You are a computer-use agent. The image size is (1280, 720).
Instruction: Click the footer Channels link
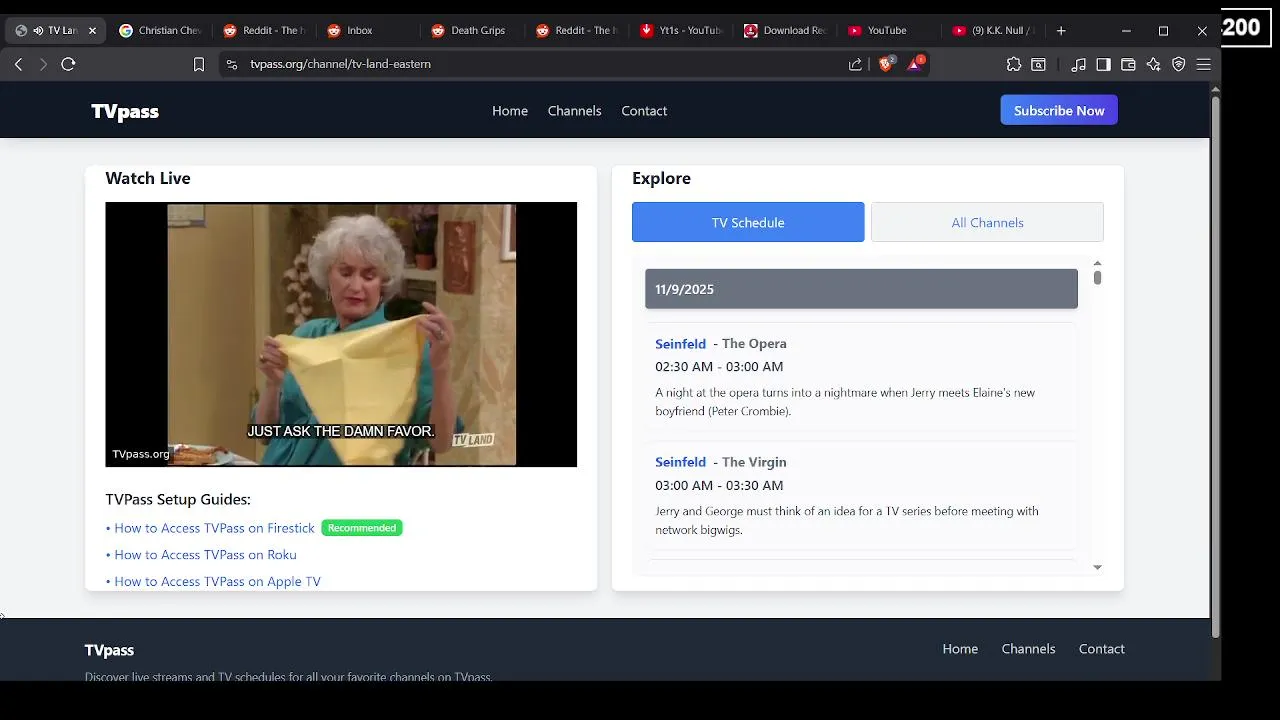click(x=1028, y=649)
